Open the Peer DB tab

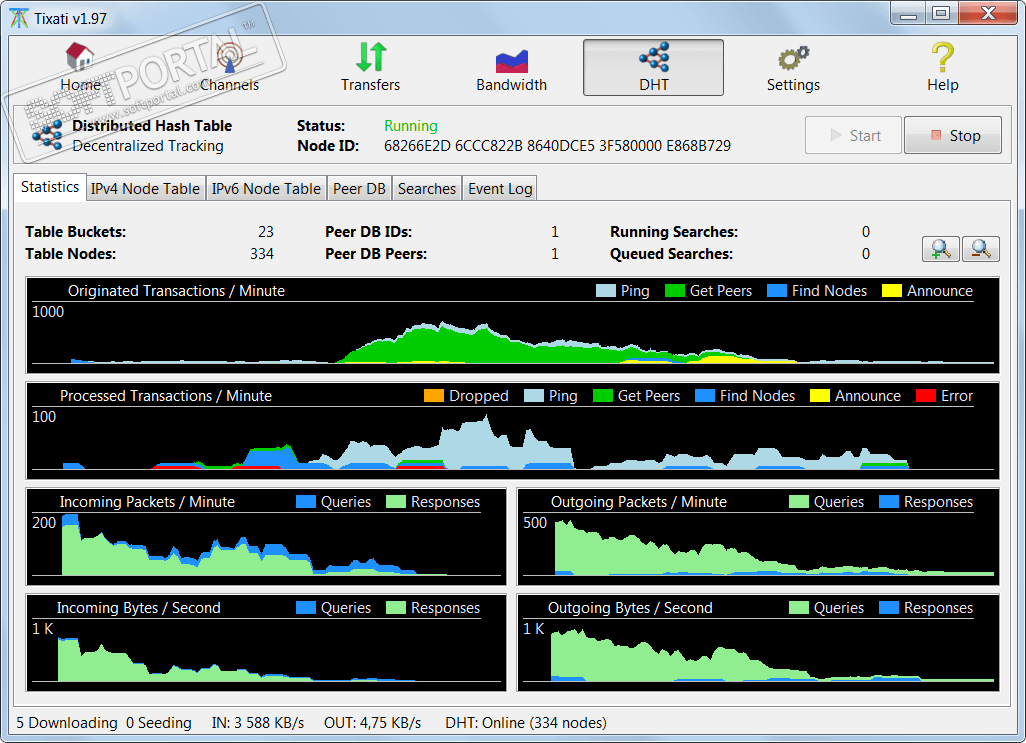tap(359, 188)
